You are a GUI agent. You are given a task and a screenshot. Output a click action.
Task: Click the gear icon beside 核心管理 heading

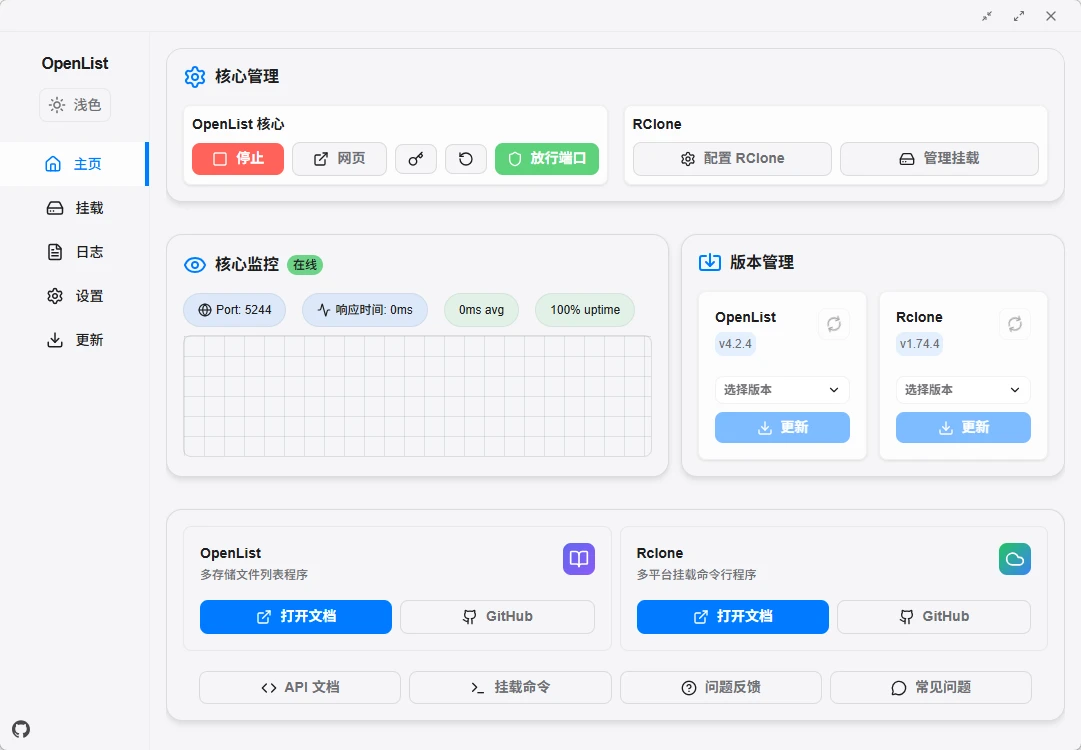(x=195, y=77)
